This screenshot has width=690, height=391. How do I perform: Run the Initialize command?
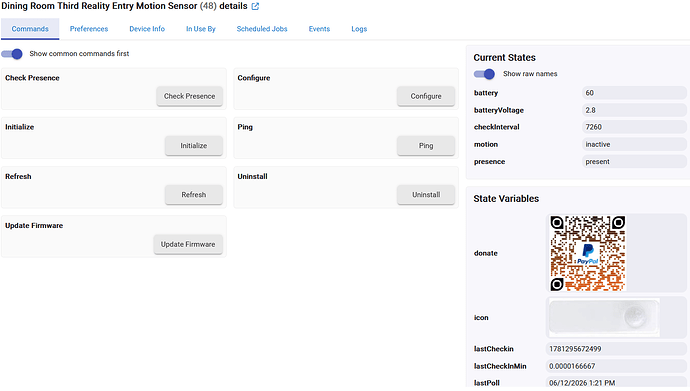point(194,146)
